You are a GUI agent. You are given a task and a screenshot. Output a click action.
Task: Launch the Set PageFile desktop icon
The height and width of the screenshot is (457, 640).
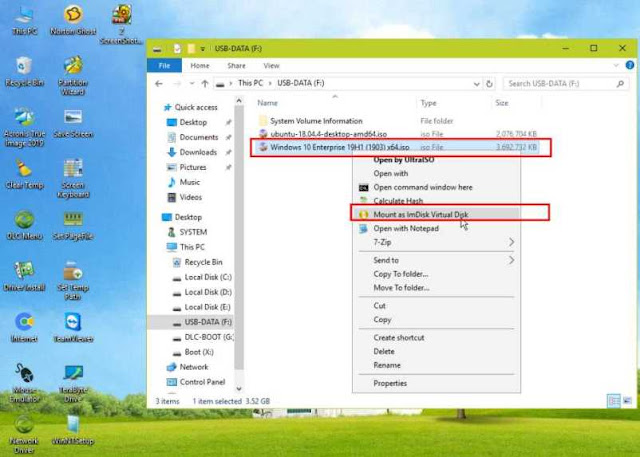[x=73, y=226]
